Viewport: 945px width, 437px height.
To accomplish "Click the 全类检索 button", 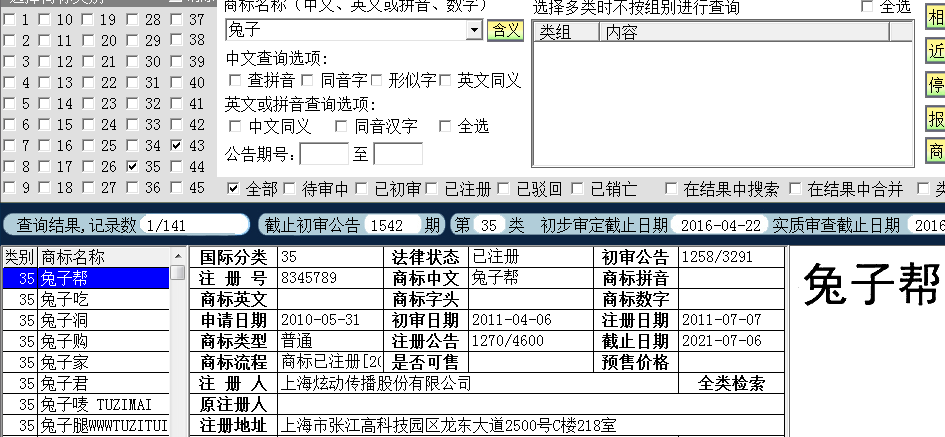I will coord(731,383).
